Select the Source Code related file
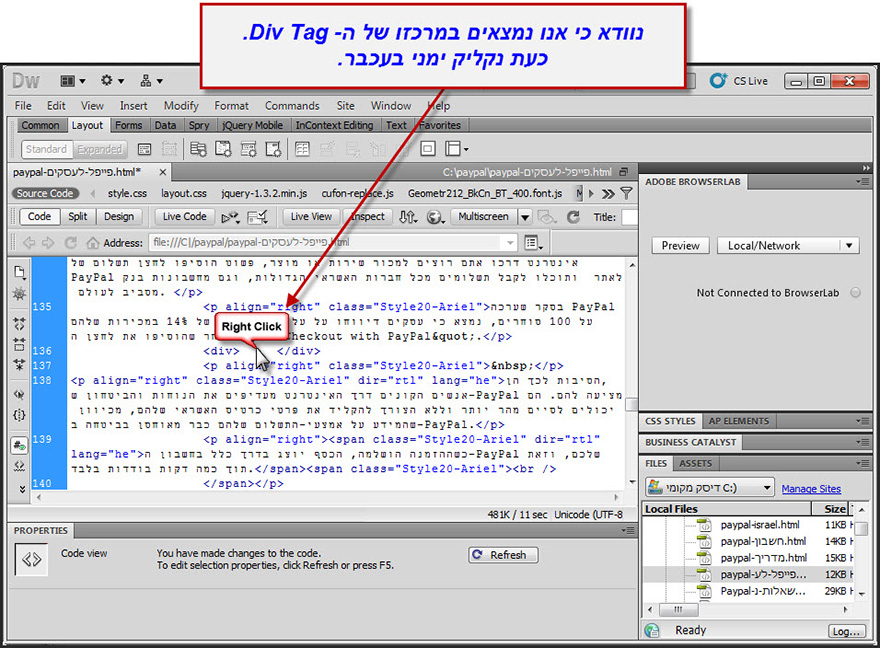Screen dimensions: 880x648 45,194
